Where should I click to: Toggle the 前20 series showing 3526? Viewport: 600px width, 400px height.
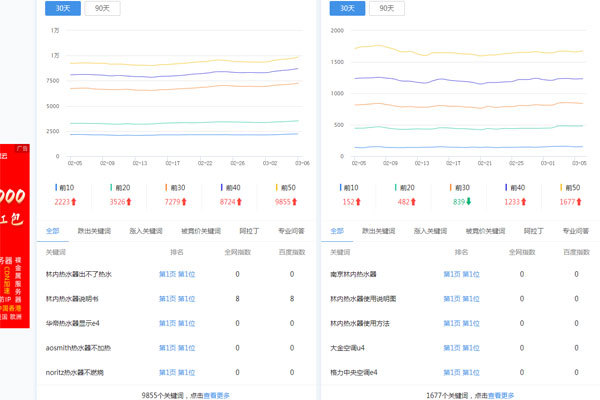(122, 187)
